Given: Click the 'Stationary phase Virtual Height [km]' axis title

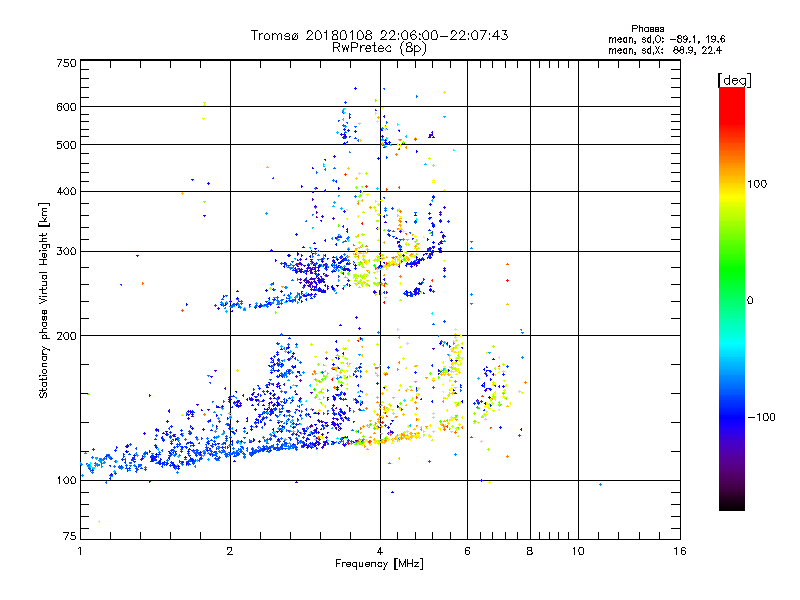Looking at the screenshot, I should point(43,300).
